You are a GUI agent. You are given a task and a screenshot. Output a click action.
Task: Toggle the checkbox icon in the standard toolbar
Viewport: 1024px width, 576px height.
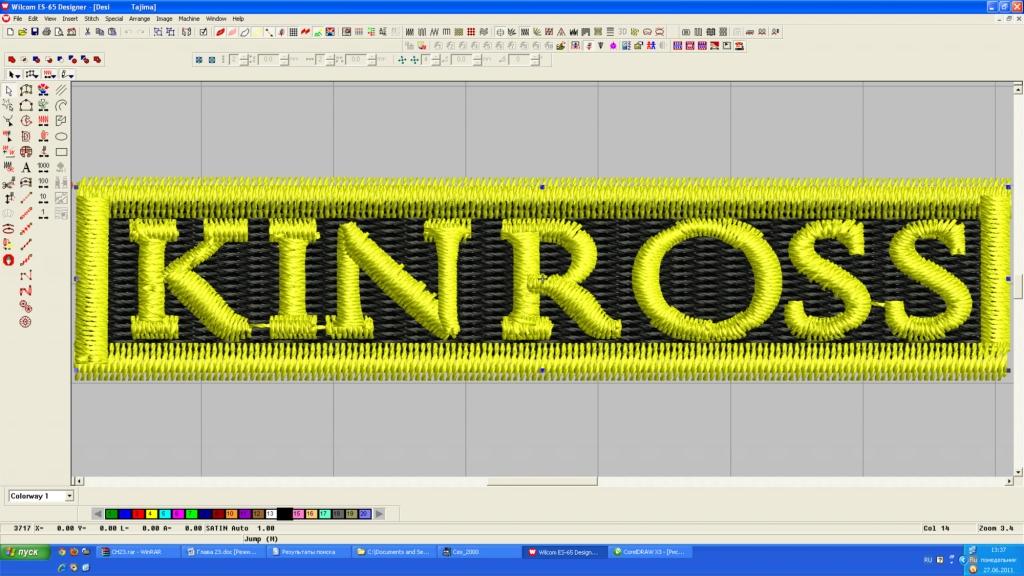tap(204, 32)
